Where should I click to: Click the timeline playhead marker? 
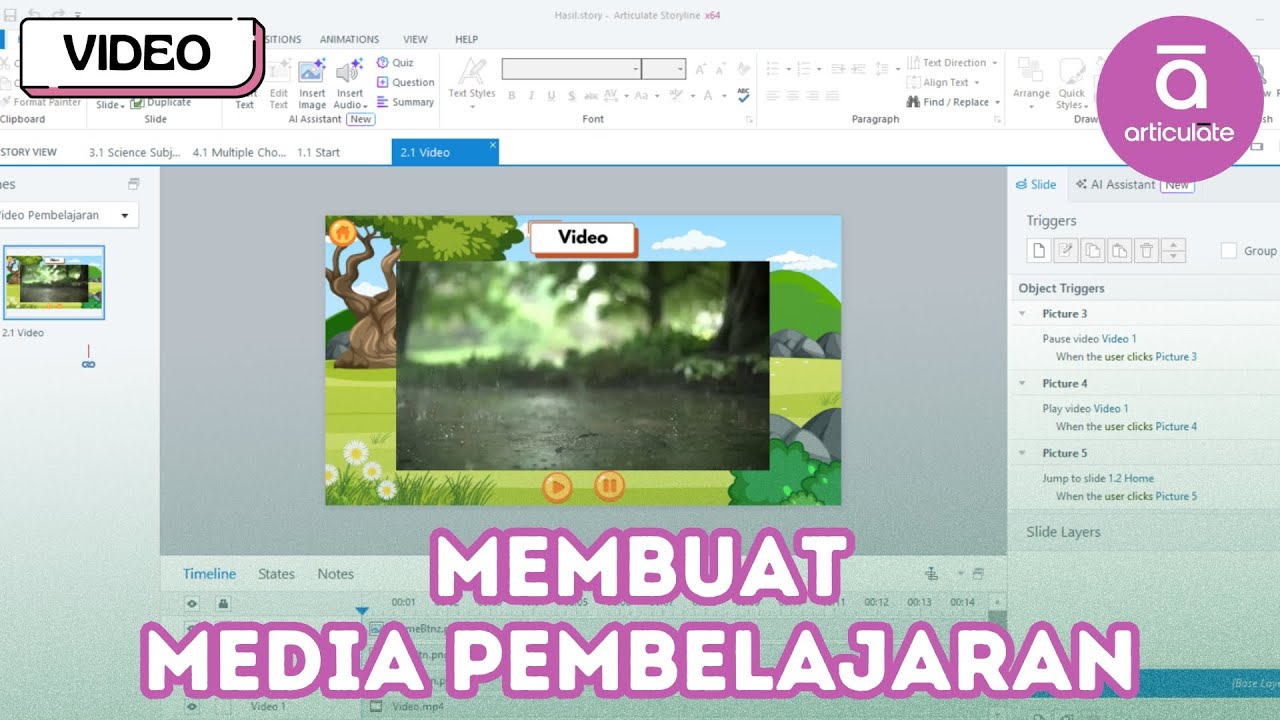[362, 610]
